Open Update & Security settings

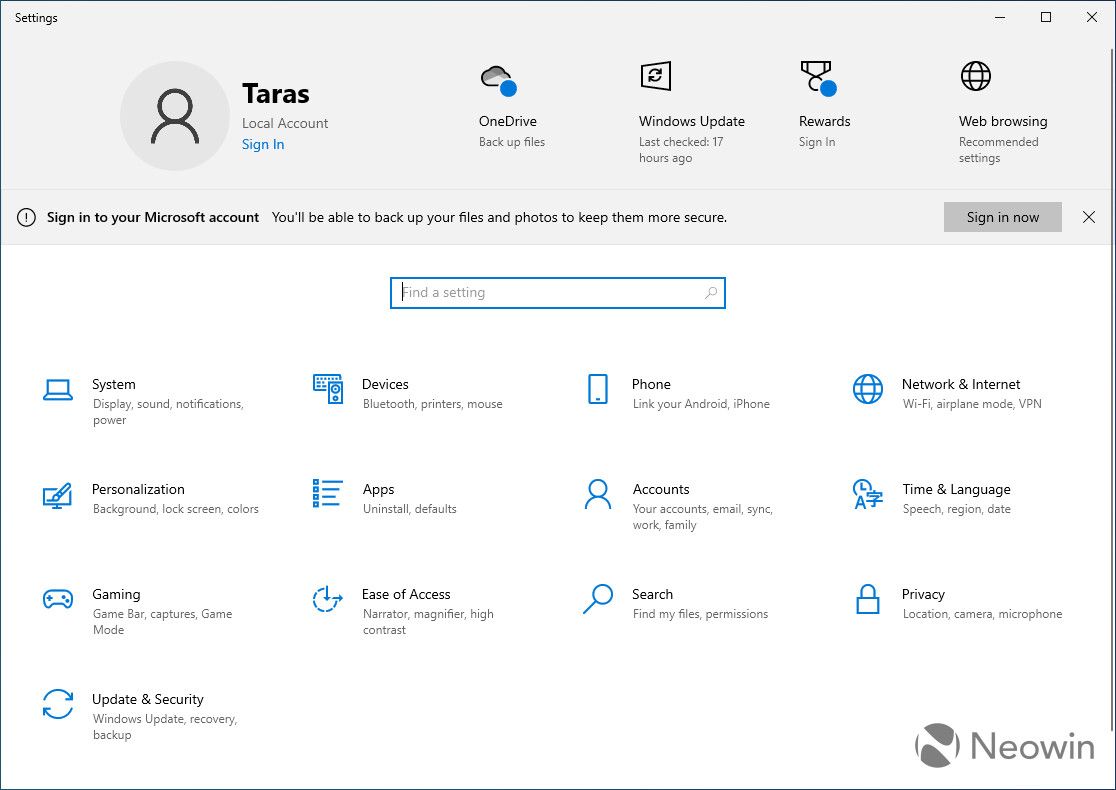(x=148, y=699)
